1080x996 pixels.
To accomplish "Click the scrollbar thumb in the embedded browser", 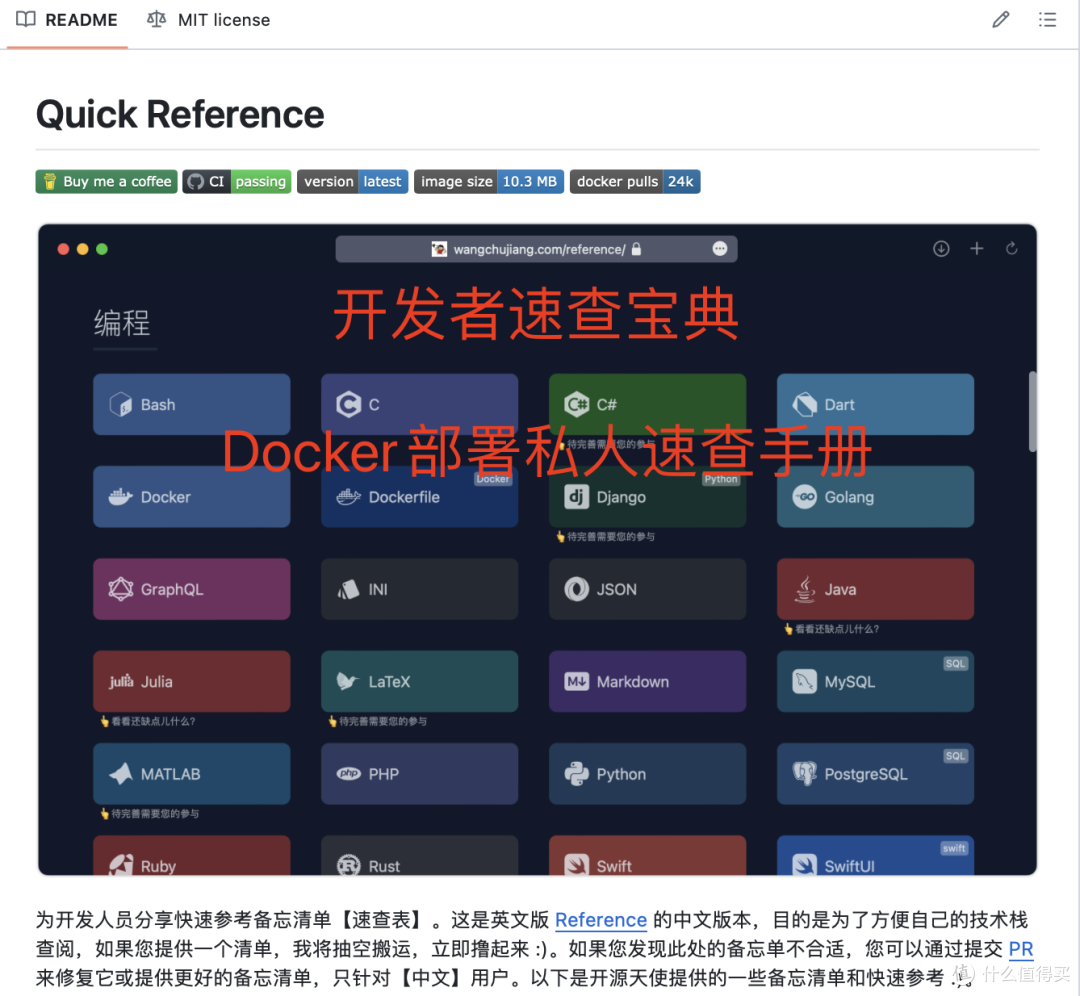I will pos(1032,411).
